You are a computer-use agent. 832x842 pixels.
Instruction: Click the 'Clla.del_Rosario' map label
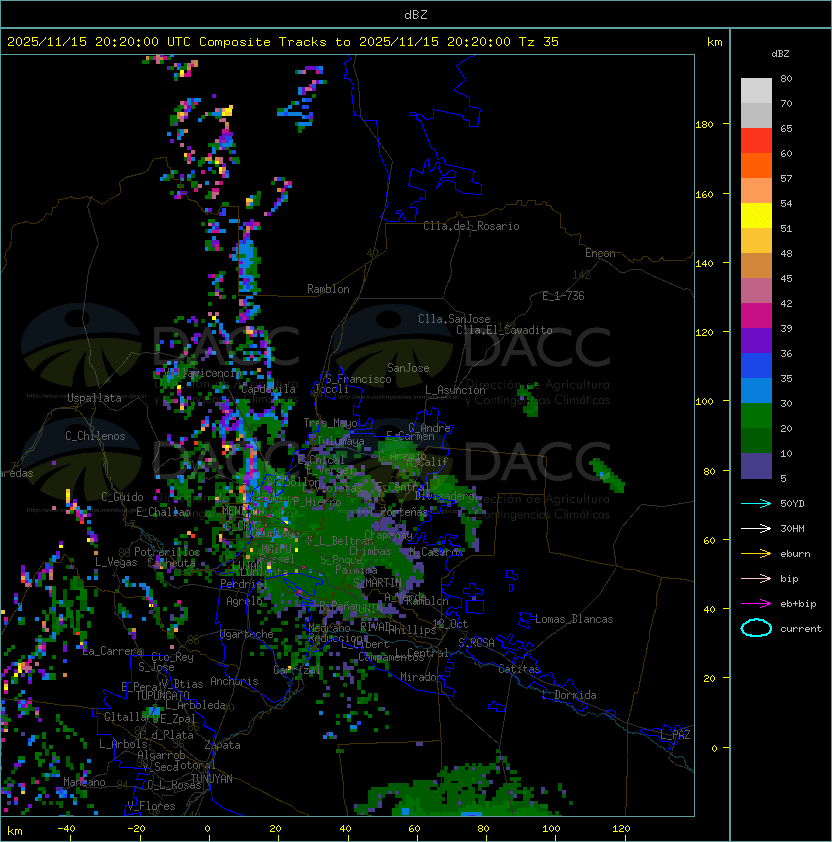coord(471,226)
